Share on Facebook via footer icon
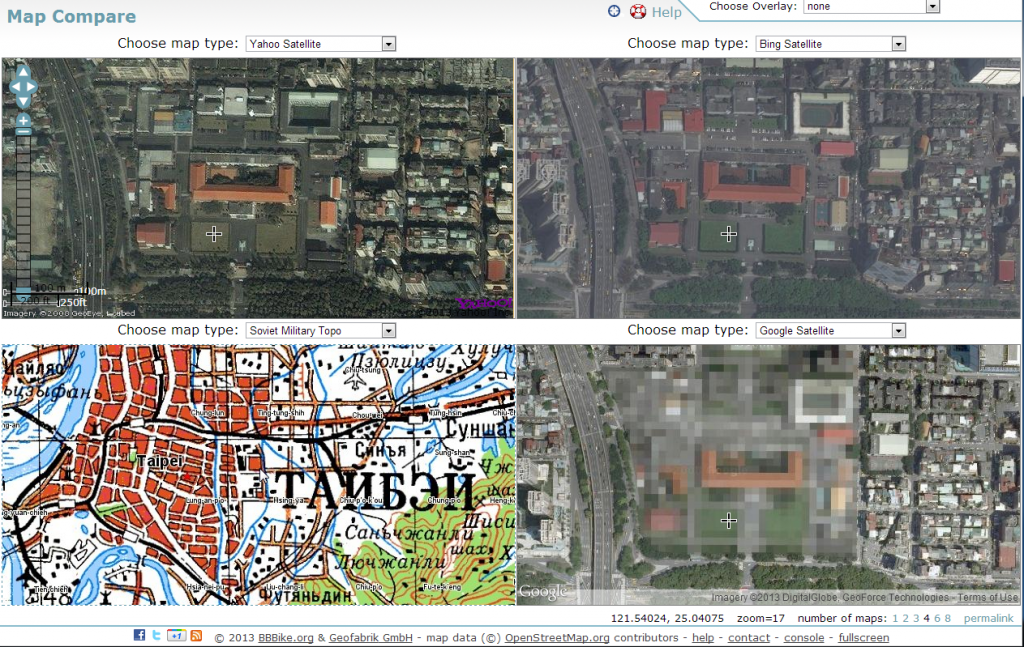This screenshot has height=647, width=1024. (139, 635)
